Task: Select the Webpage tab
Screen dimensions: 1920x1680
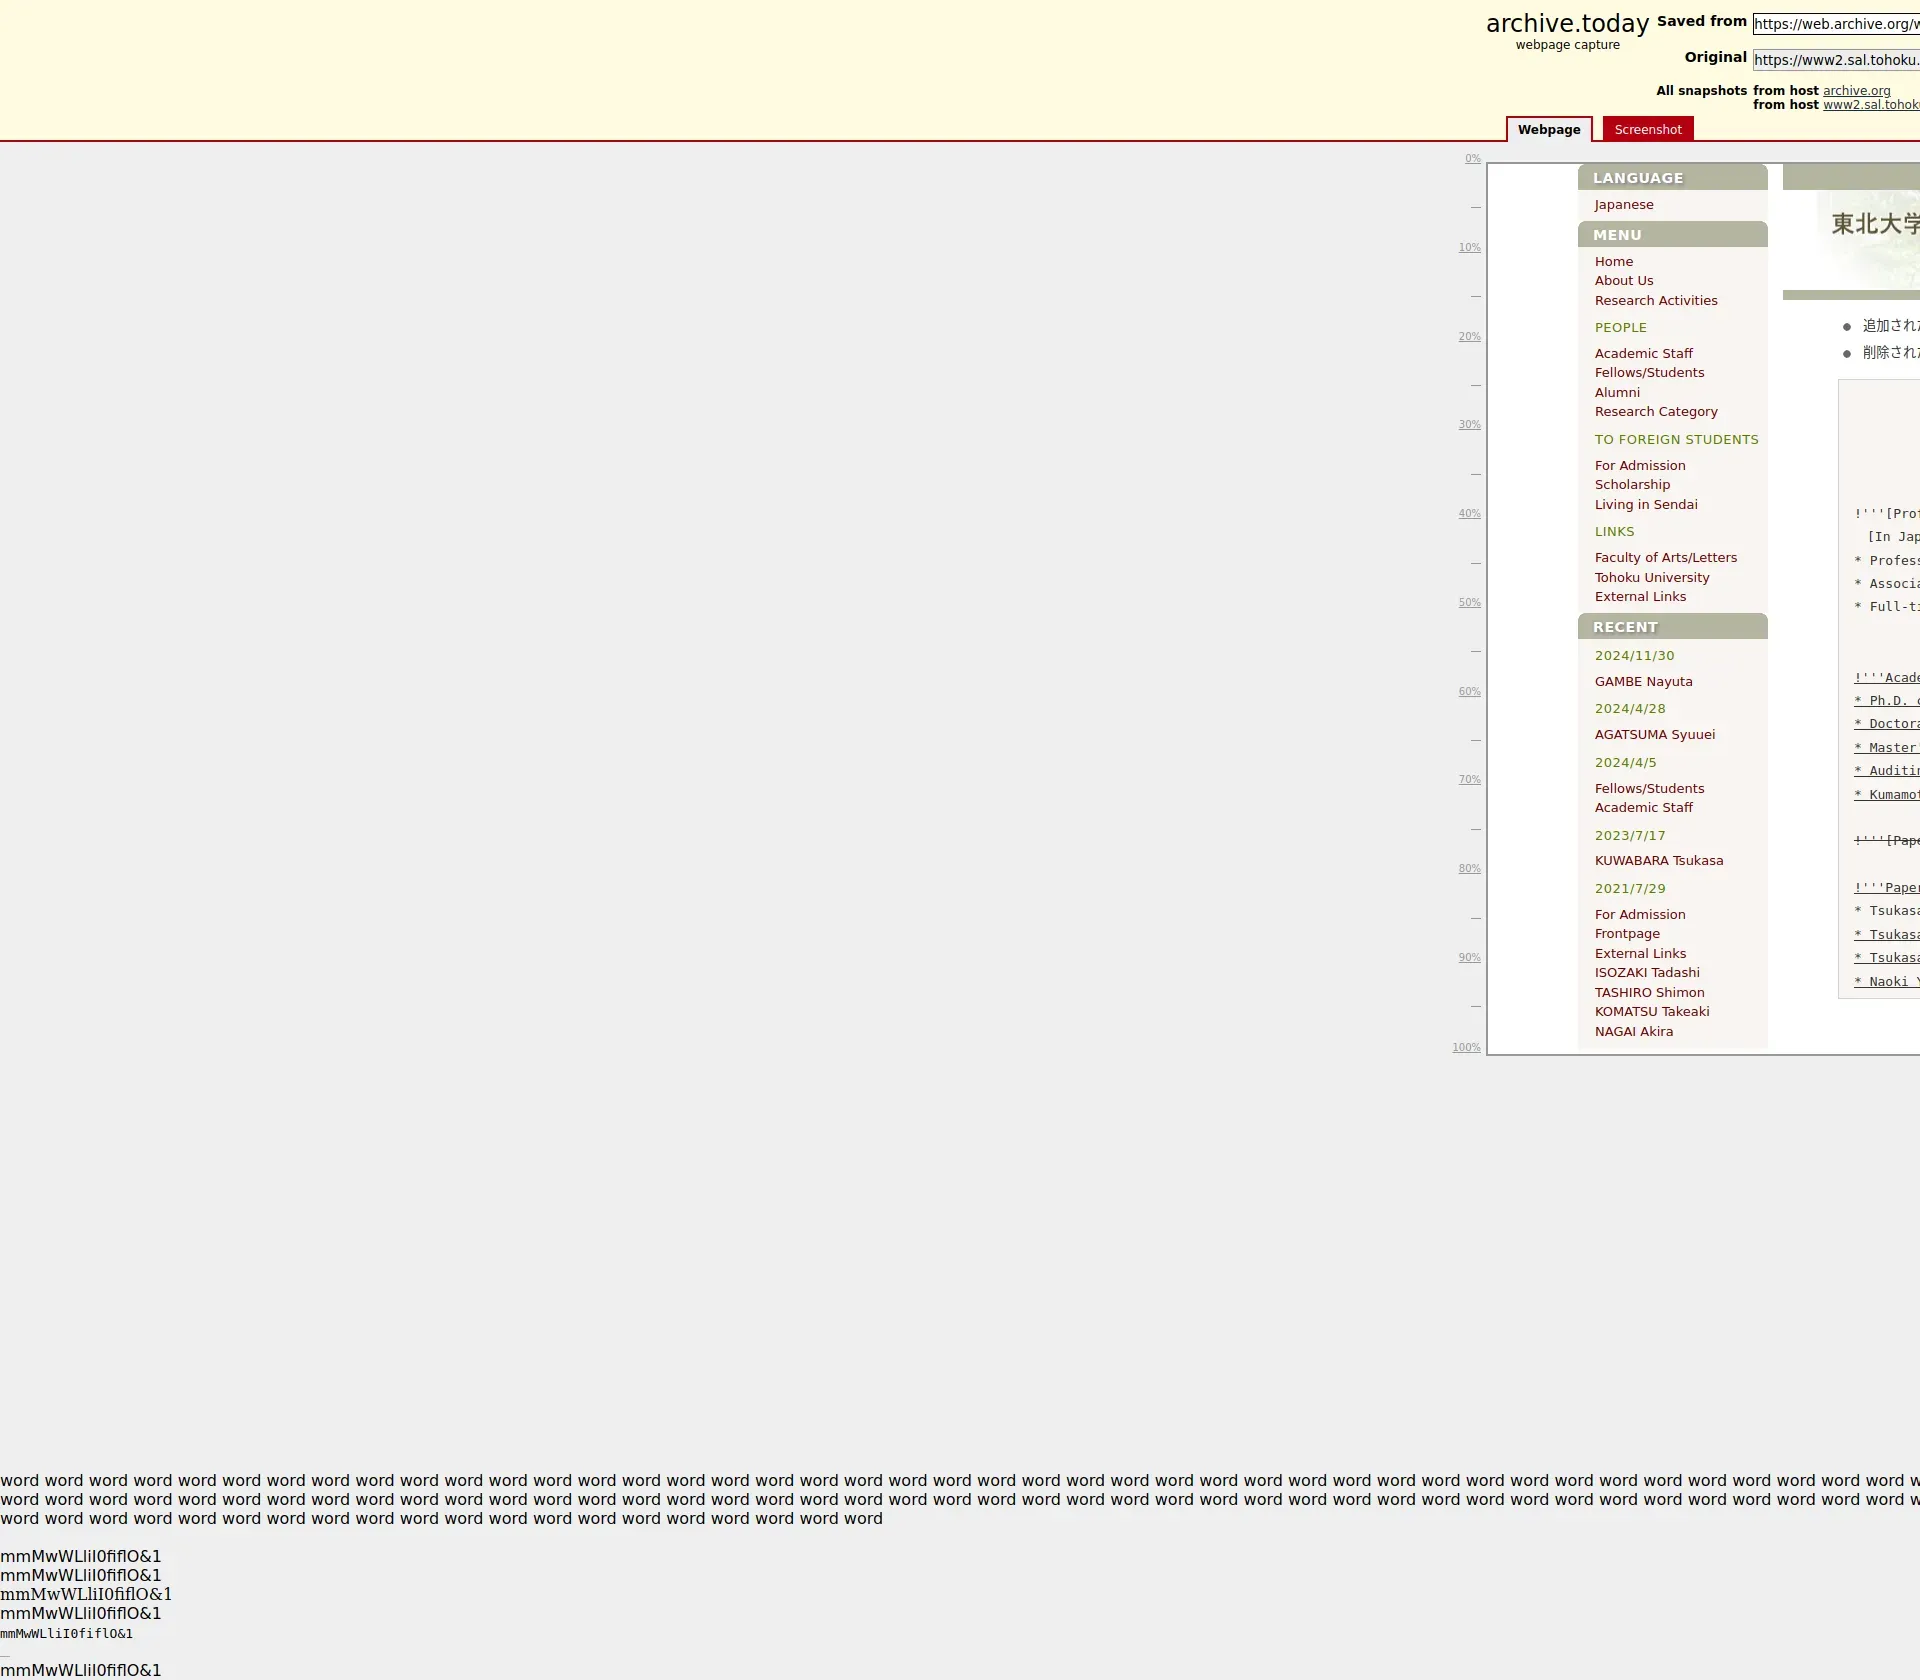Action: pyautogui.click(x=1548, y=129)
